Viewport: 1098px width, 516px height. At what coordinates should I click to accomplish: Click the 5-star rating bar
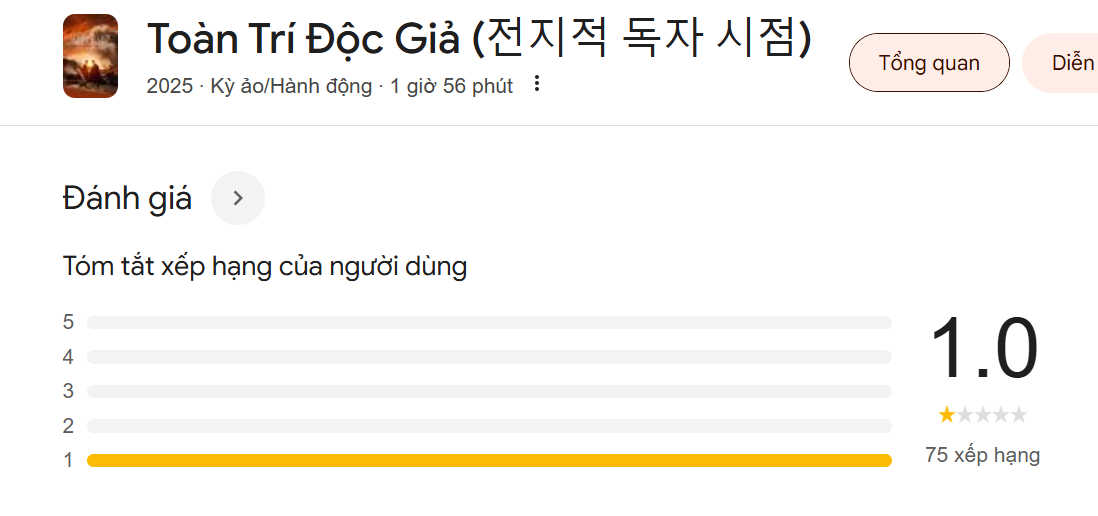[489, 323]
